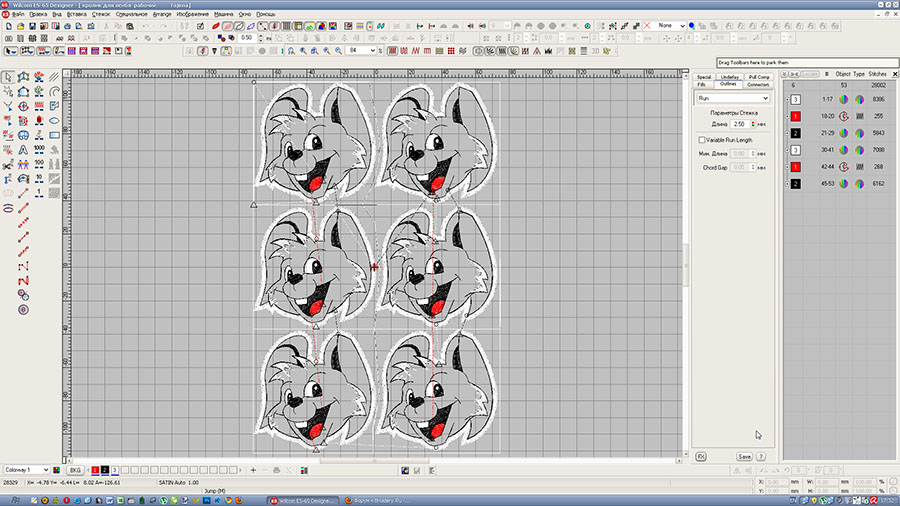Expand the first color block 1-17
The height and width of the screenshot is (506, 900).
(786, 100)
